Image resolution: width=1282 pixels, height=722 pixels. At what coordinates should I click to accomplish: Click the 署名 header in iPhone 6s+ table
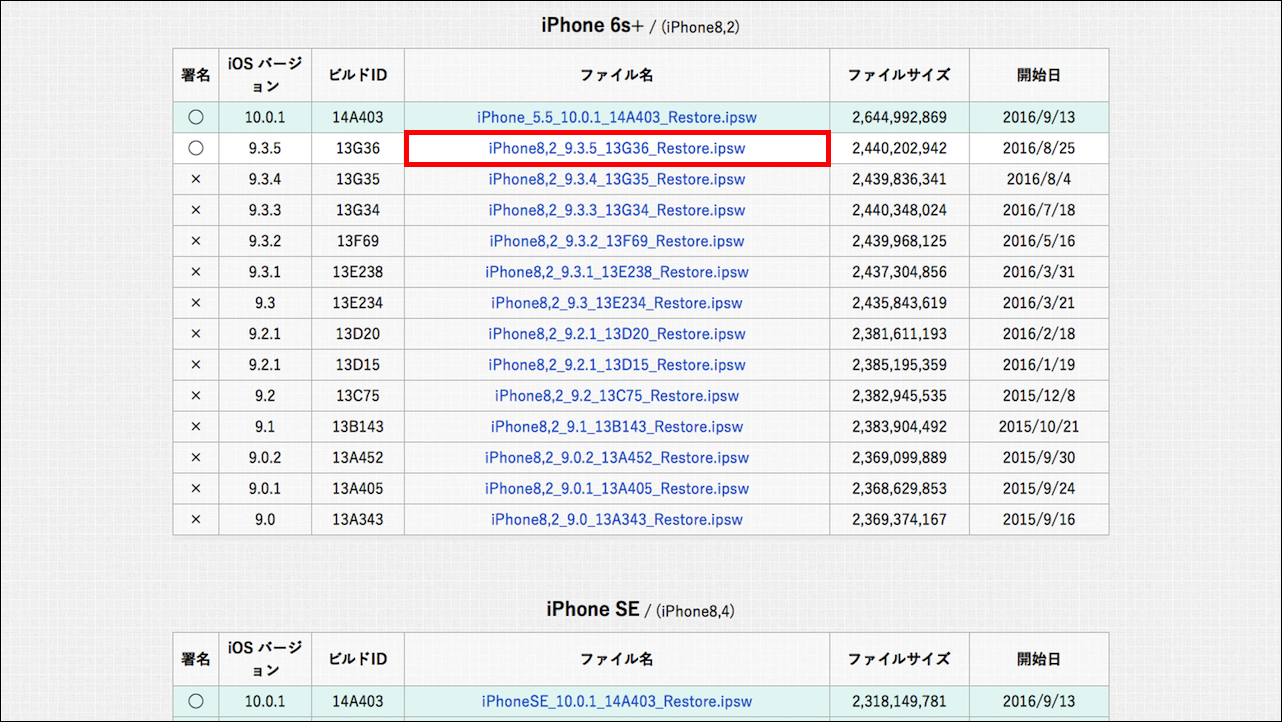tap(196, 75)
